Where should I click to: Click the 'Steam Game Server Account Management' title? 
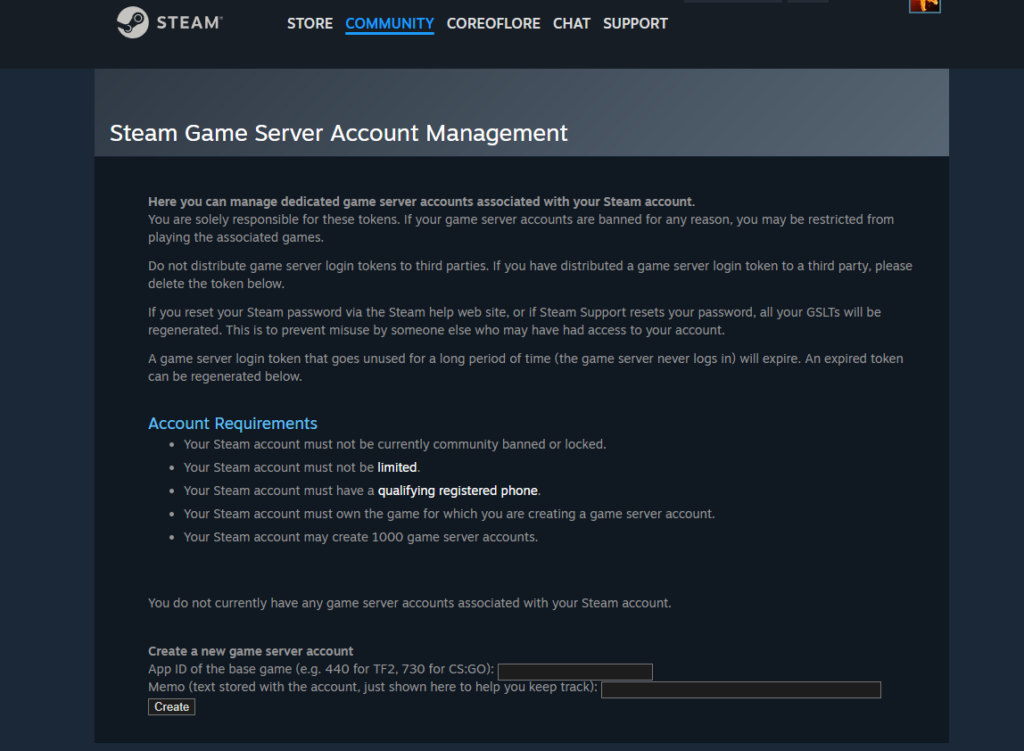click(338, 133)
